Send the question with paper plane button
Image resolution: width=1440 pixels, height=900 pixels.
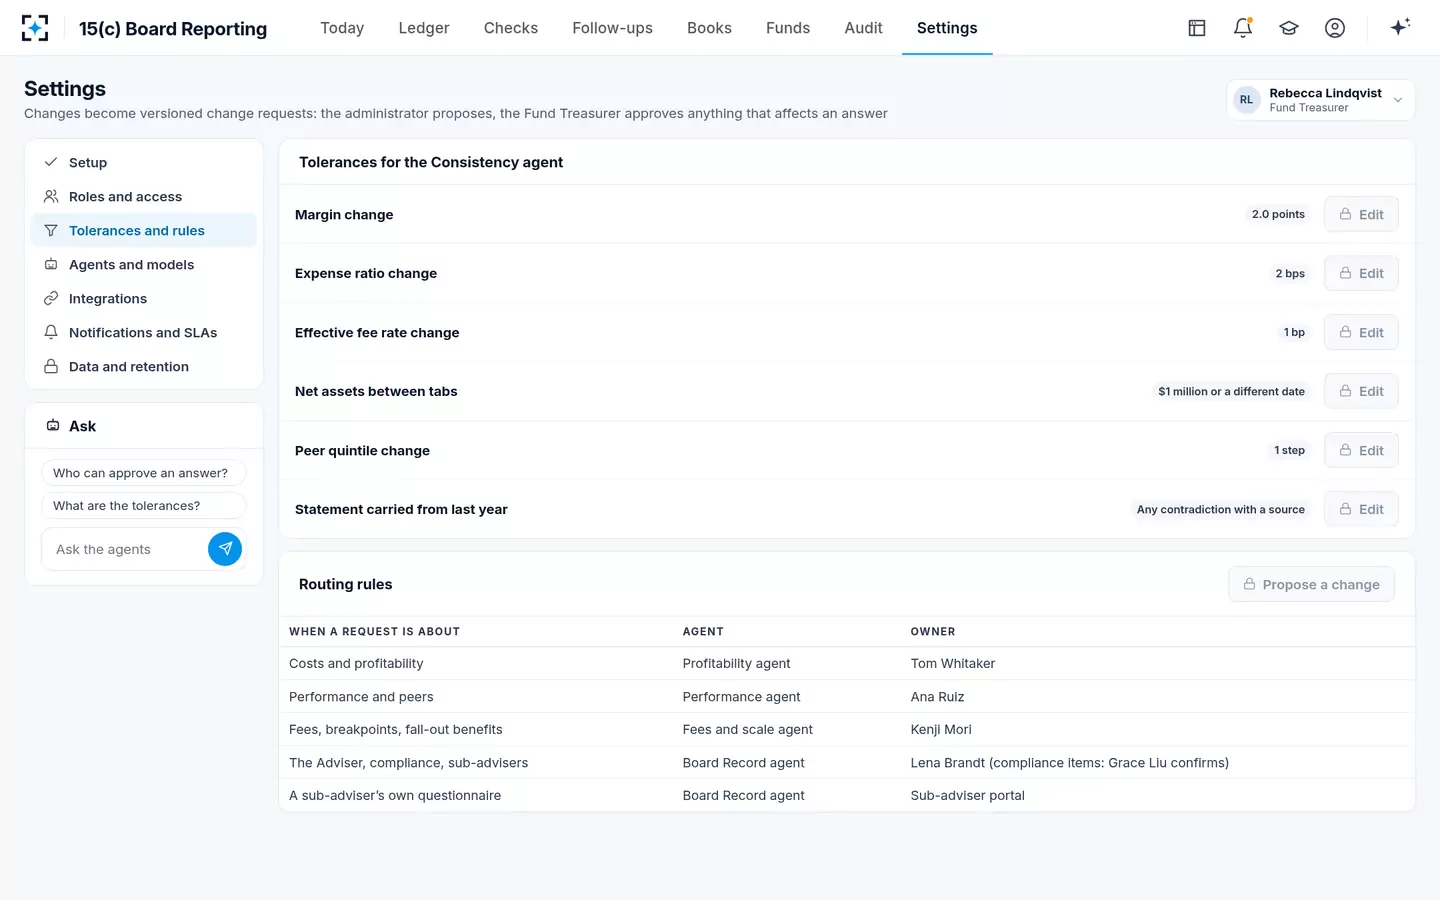tap(225, 549)
